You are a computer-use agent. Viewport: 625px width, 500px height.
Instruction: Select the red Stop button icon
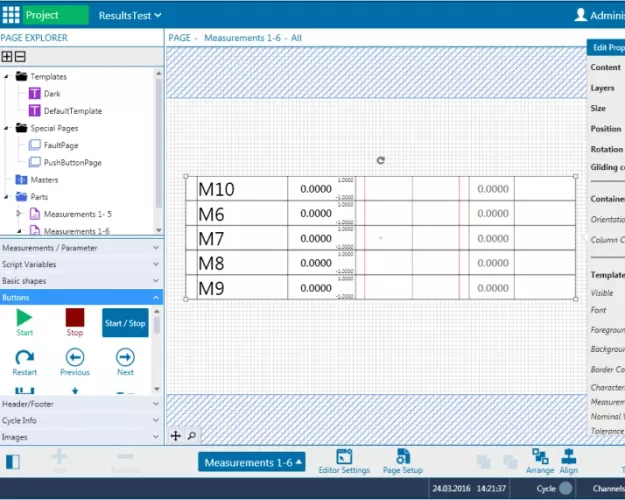tap(75, 319)
